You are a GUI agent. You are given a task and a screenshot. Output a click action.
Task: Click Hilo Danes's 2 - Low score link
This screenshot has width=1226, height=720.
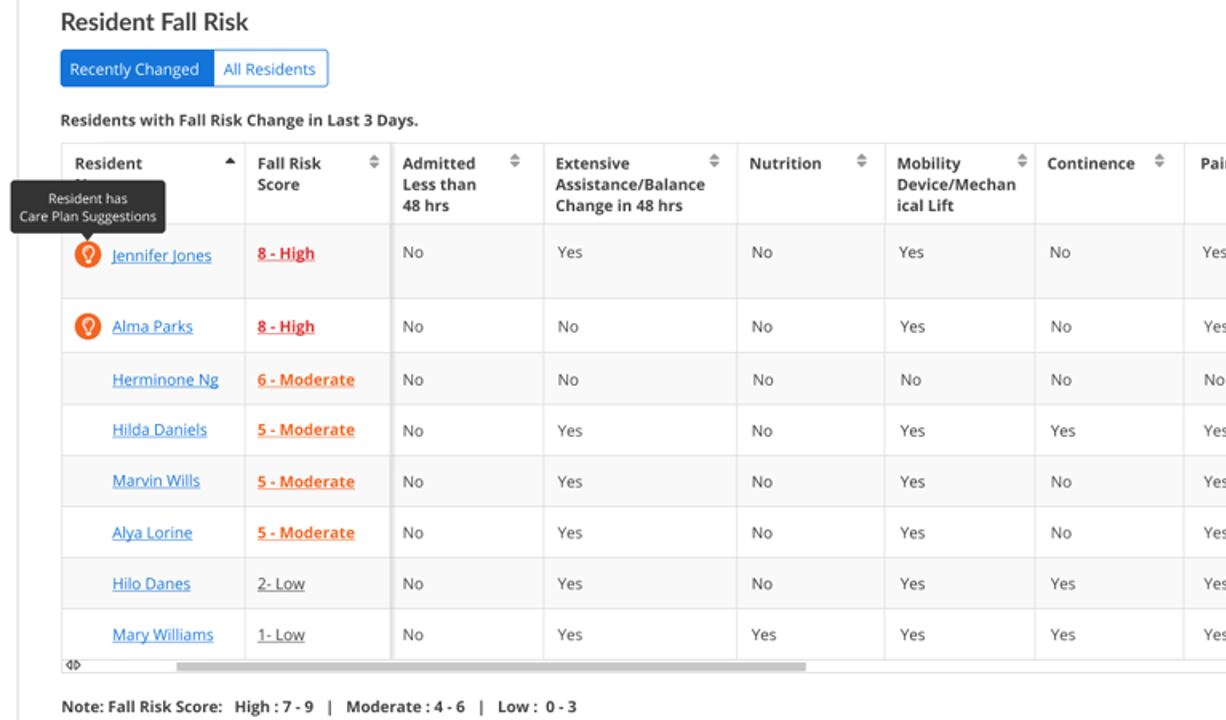[x=280, y=583]
